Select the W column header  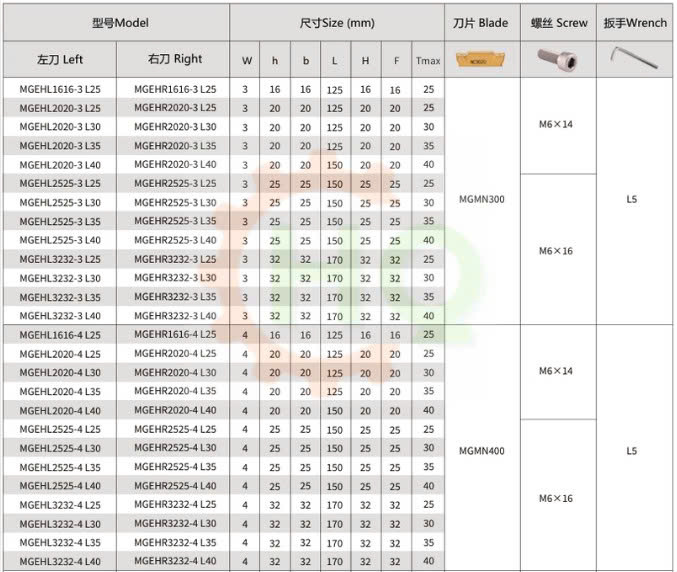coord(246,61)
